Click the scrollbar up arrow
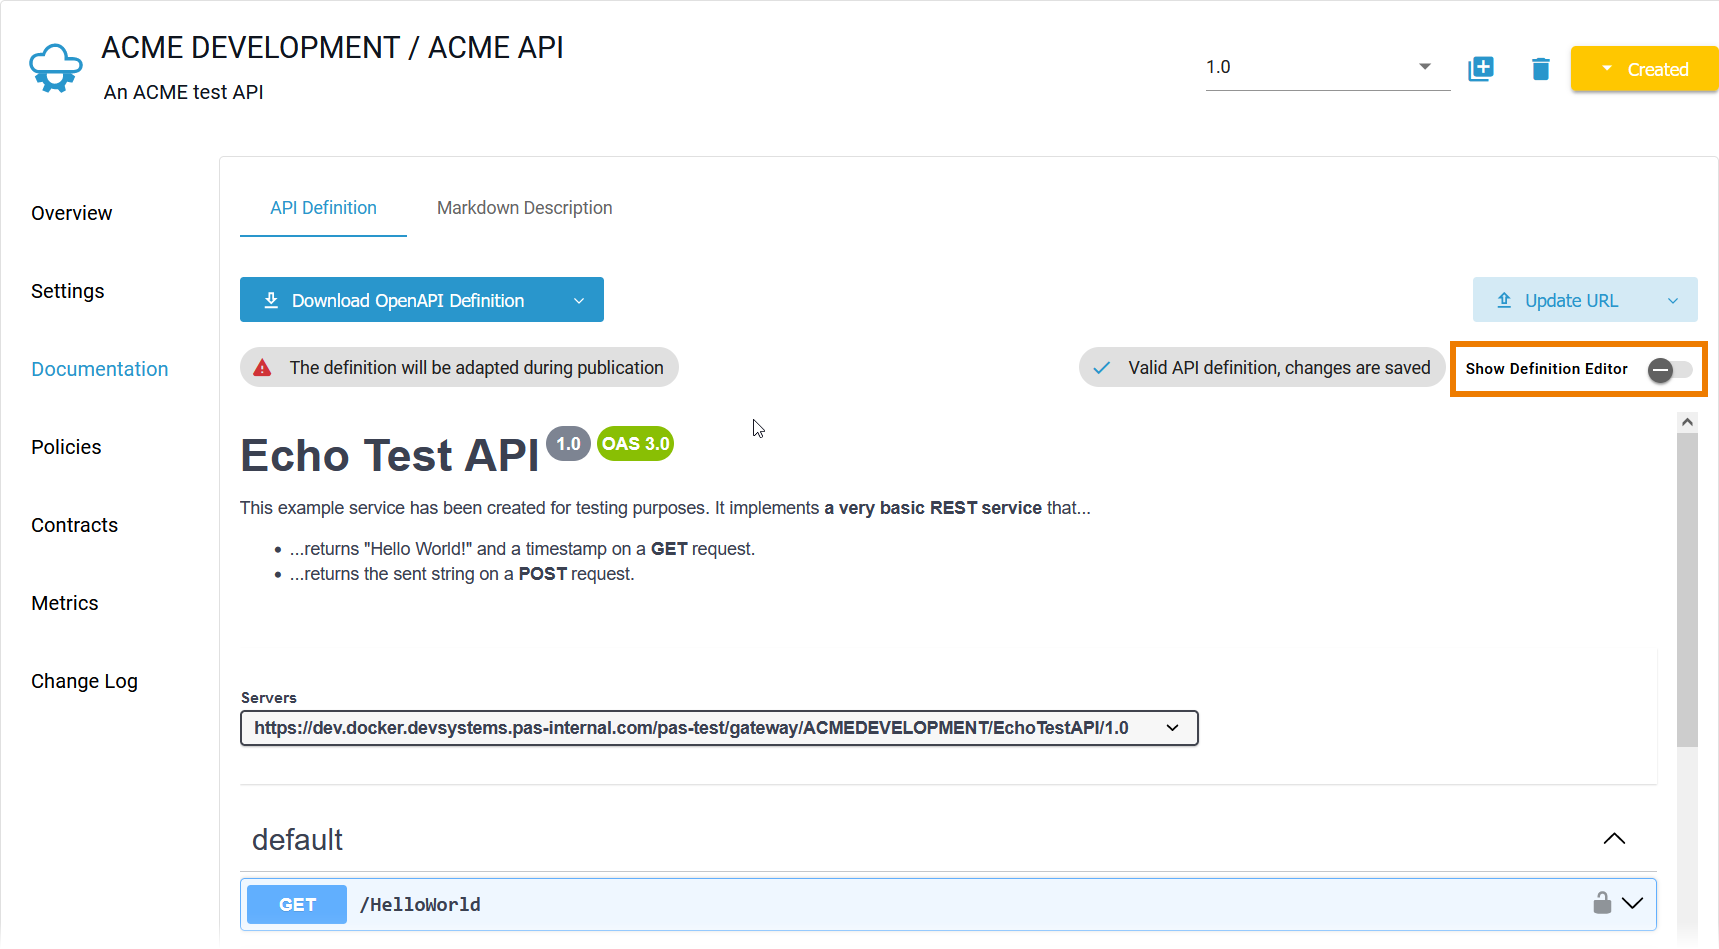 (x=1687, y=422)
